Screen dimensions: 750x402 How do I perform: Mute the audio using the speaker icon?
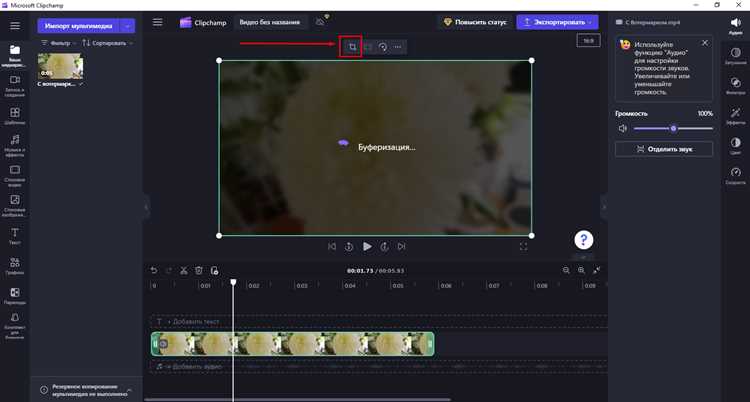coord(623,128)
